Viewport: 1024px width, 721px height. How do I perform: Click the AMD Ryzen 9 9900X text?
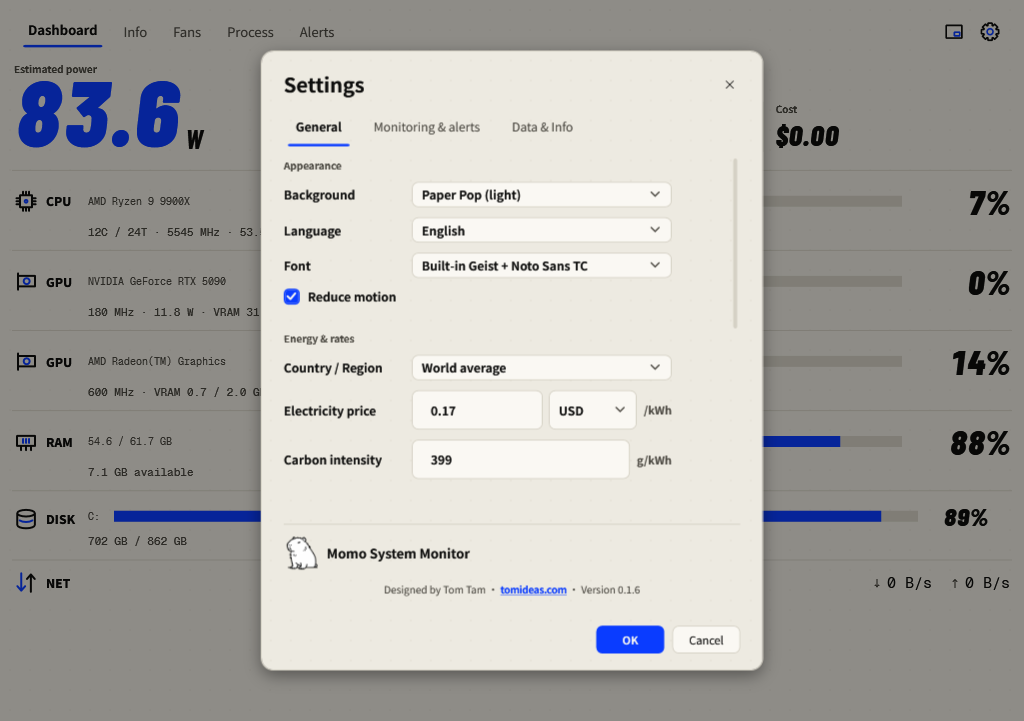point(139,201)
